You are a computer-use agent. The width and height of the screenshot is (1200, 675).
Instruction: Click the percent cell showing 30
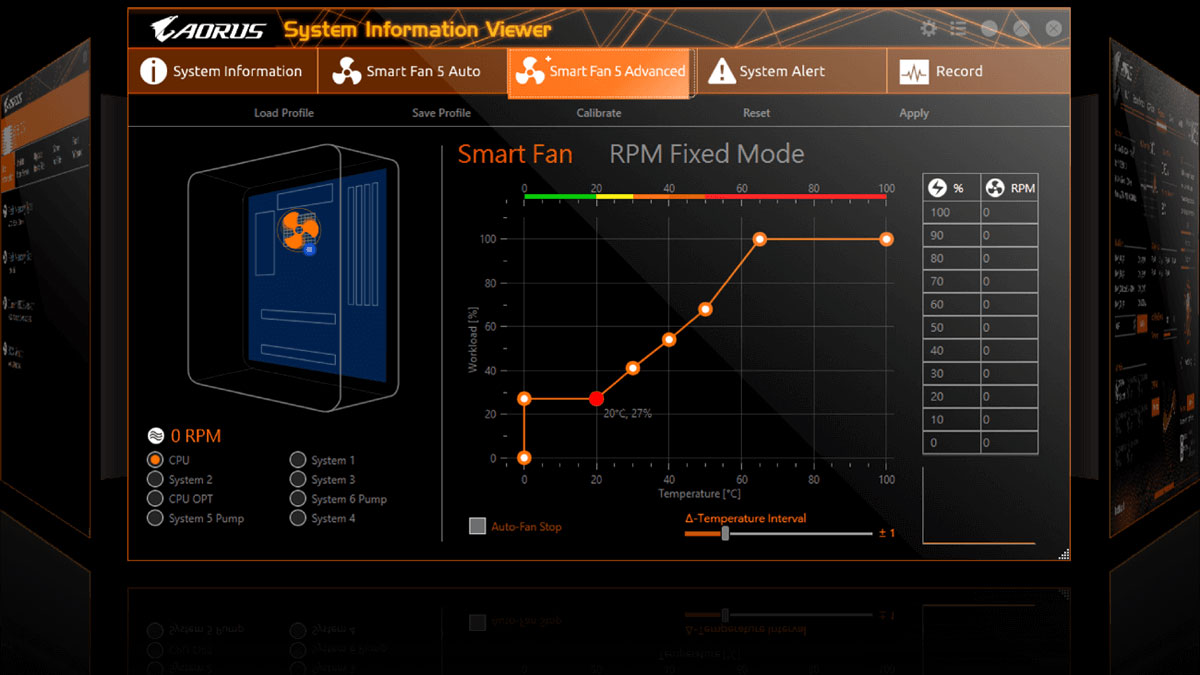pos(951,374)
